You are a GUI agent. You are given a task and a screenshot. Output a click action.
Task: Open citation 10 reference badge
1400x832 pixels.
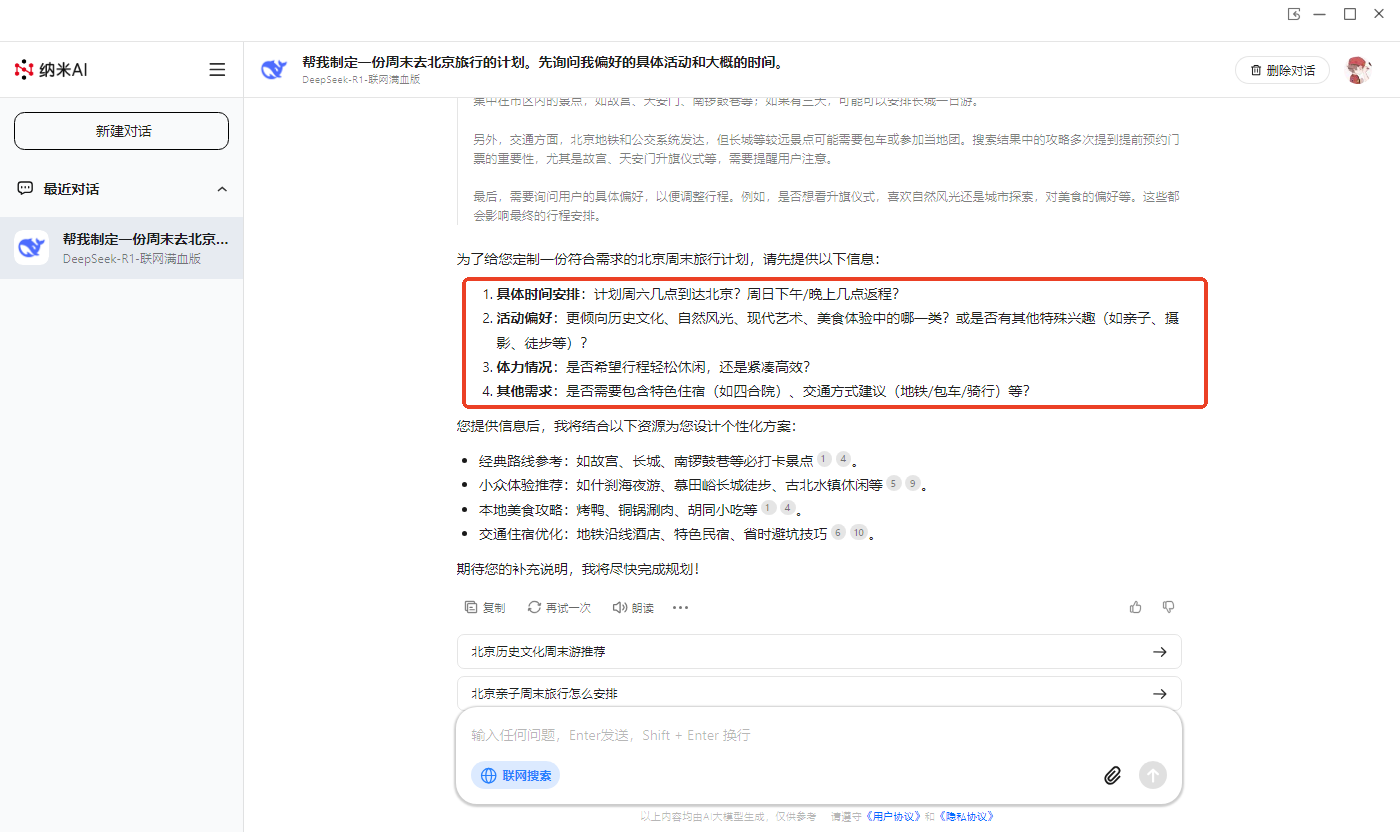[x=859, y=533]
